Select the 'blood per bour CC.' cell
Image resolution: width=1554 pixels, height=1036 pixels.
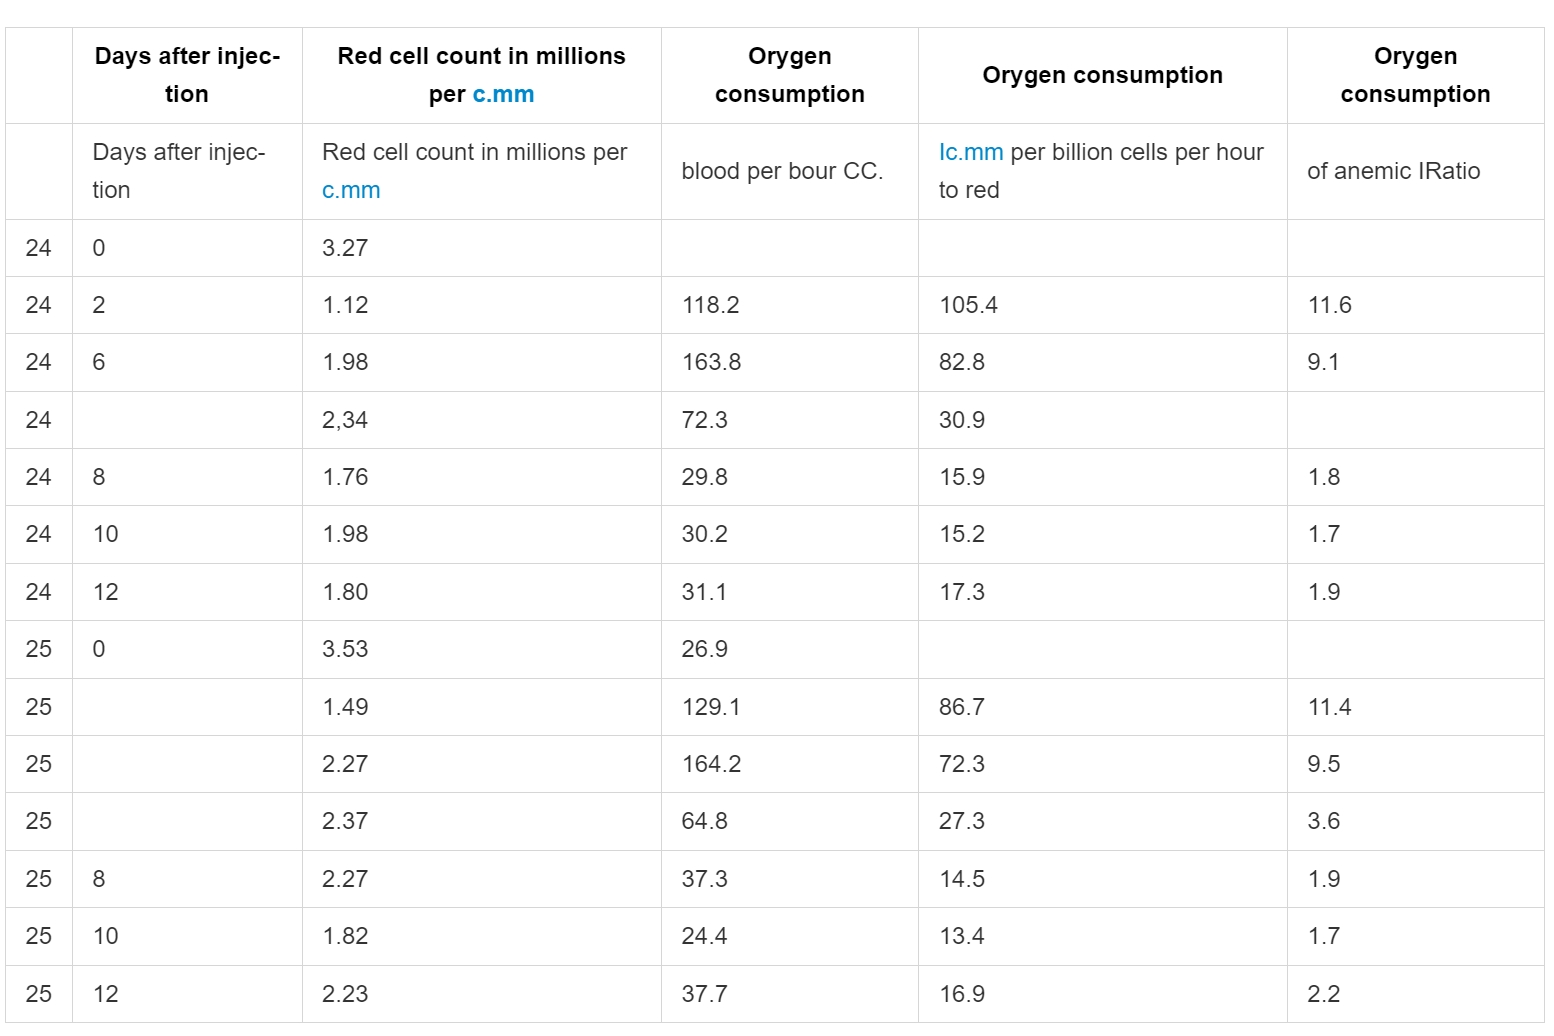[789, 171]
